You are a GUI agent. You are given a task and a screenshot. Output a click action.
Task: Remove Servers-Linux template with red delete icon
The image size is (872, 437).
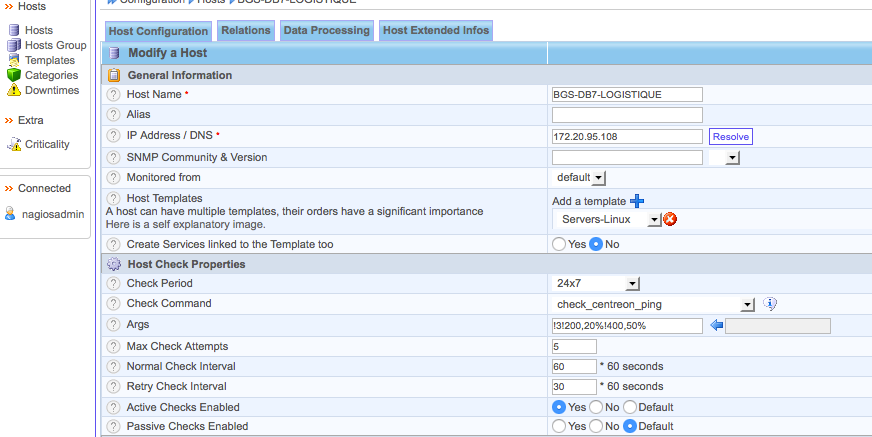pos(670,219)
